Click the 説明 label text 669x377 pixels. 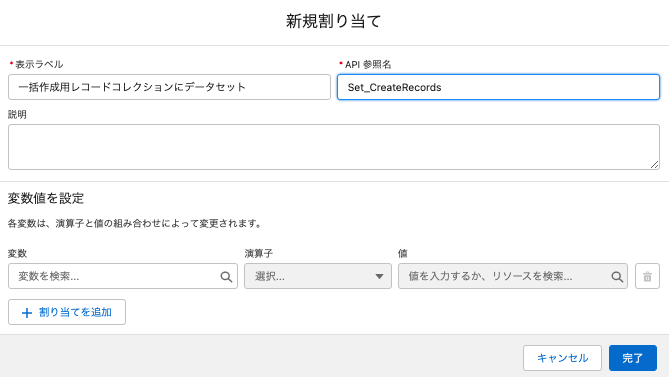[17, 114]
